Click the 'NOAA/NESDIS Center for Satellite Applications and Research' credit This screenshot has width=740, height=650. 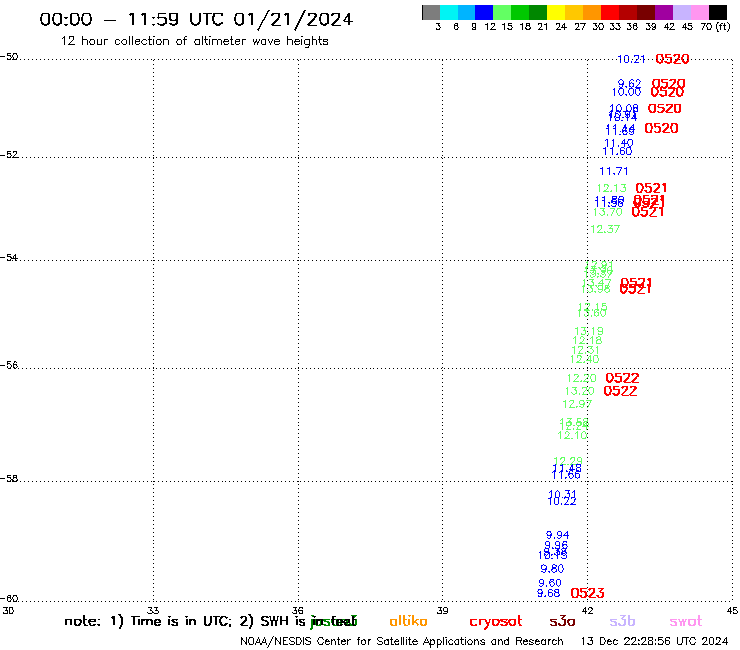point(402,642)
